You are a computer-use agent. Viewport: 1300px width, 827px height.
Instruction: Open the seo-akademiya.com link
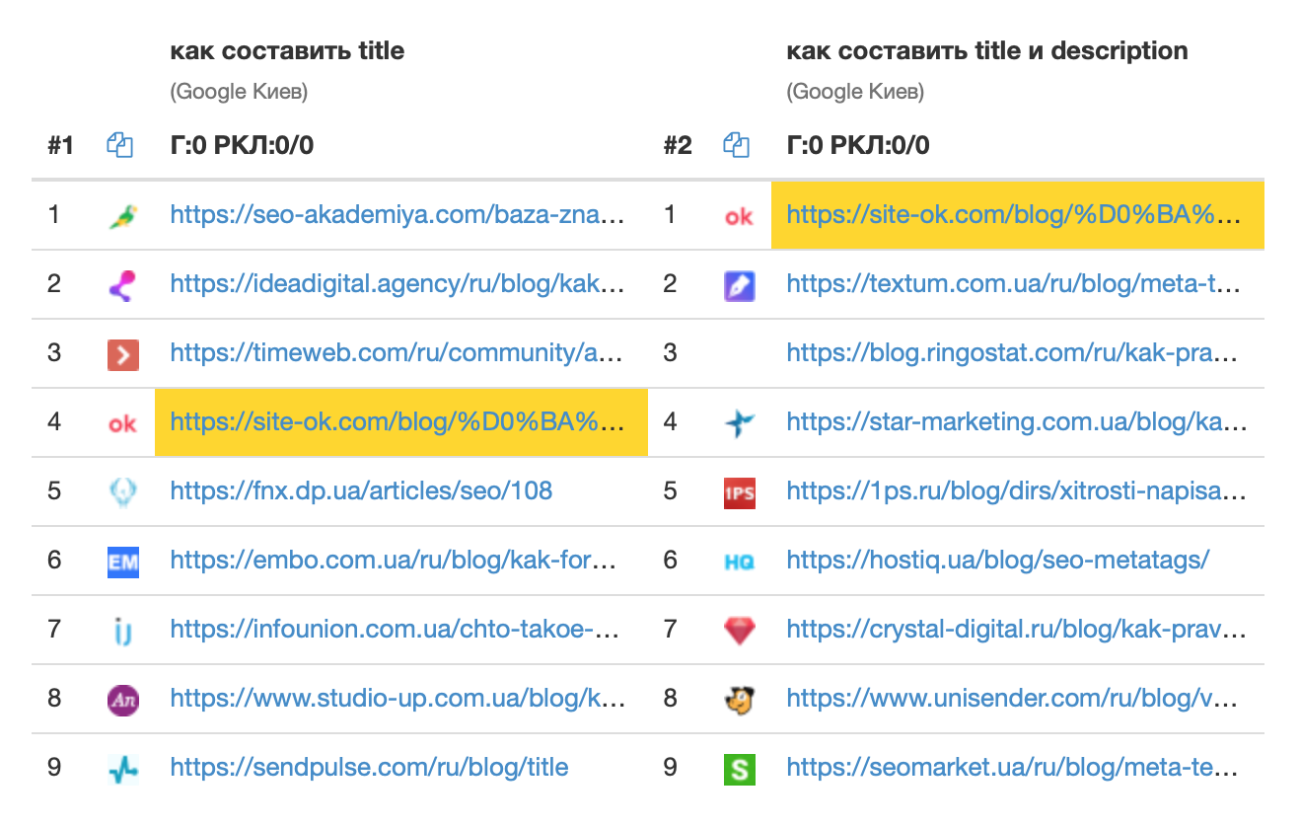click(397, 214)
